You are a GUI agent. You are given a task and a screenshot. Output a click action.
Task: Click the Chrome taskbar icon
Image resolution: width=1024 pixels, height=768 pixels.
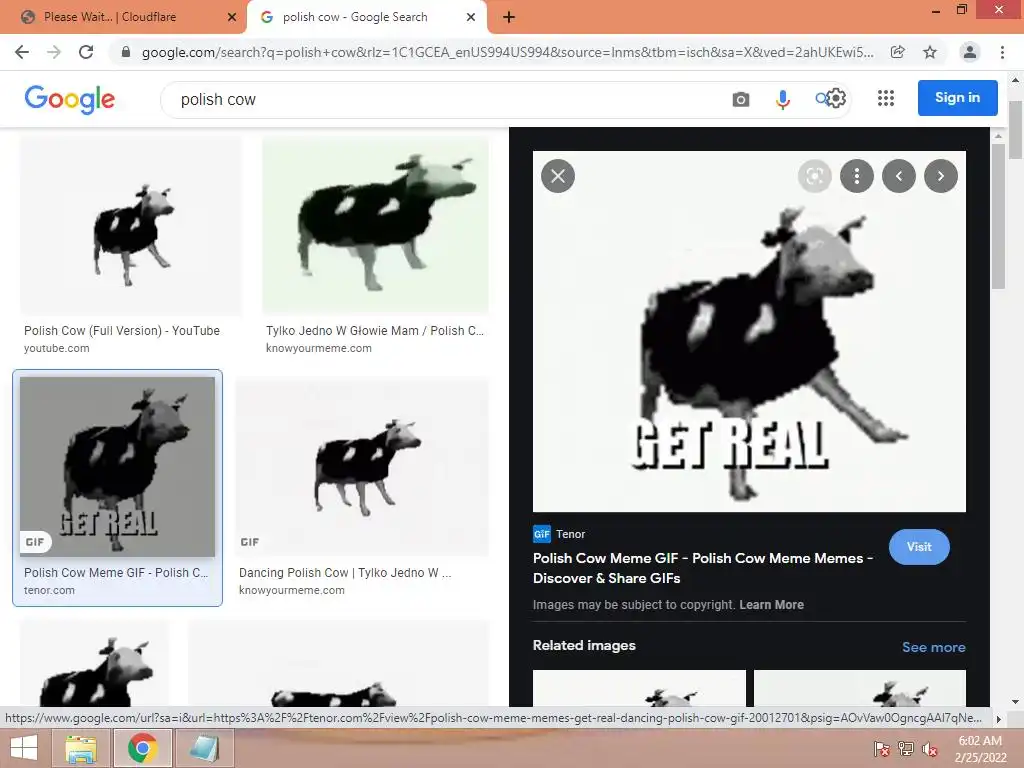142,748
